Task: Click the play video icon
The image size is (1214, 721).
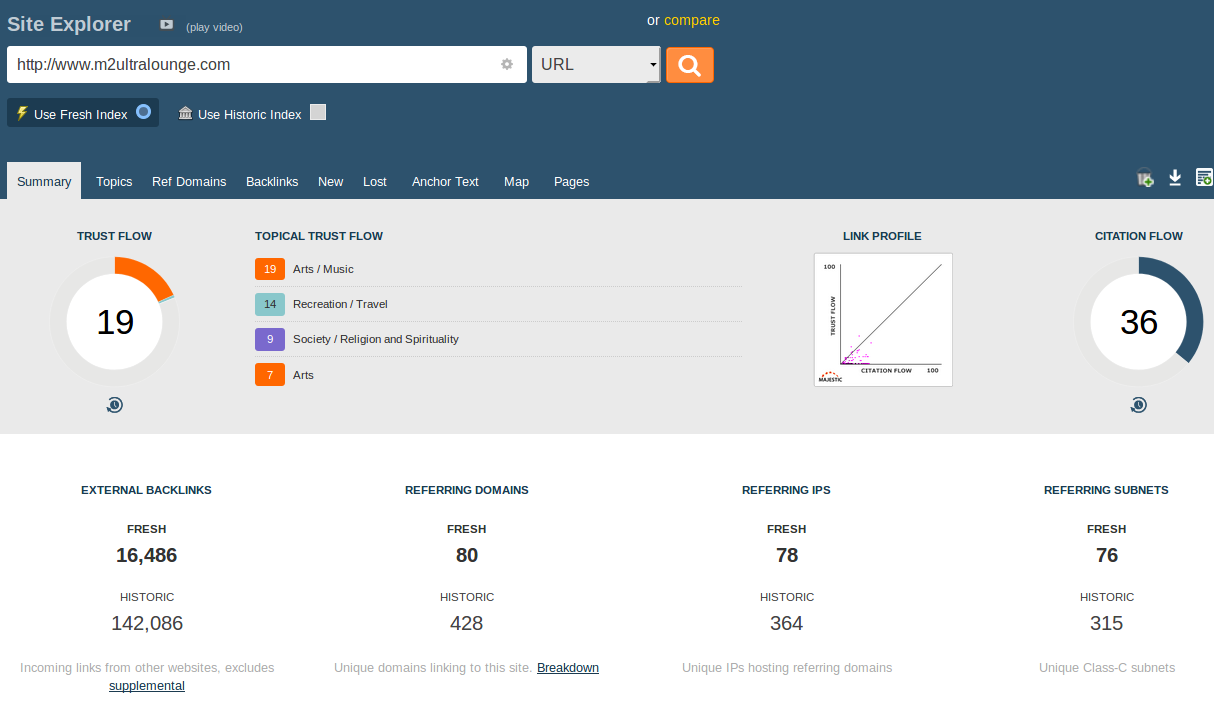Action: click(x=167, y=25)
